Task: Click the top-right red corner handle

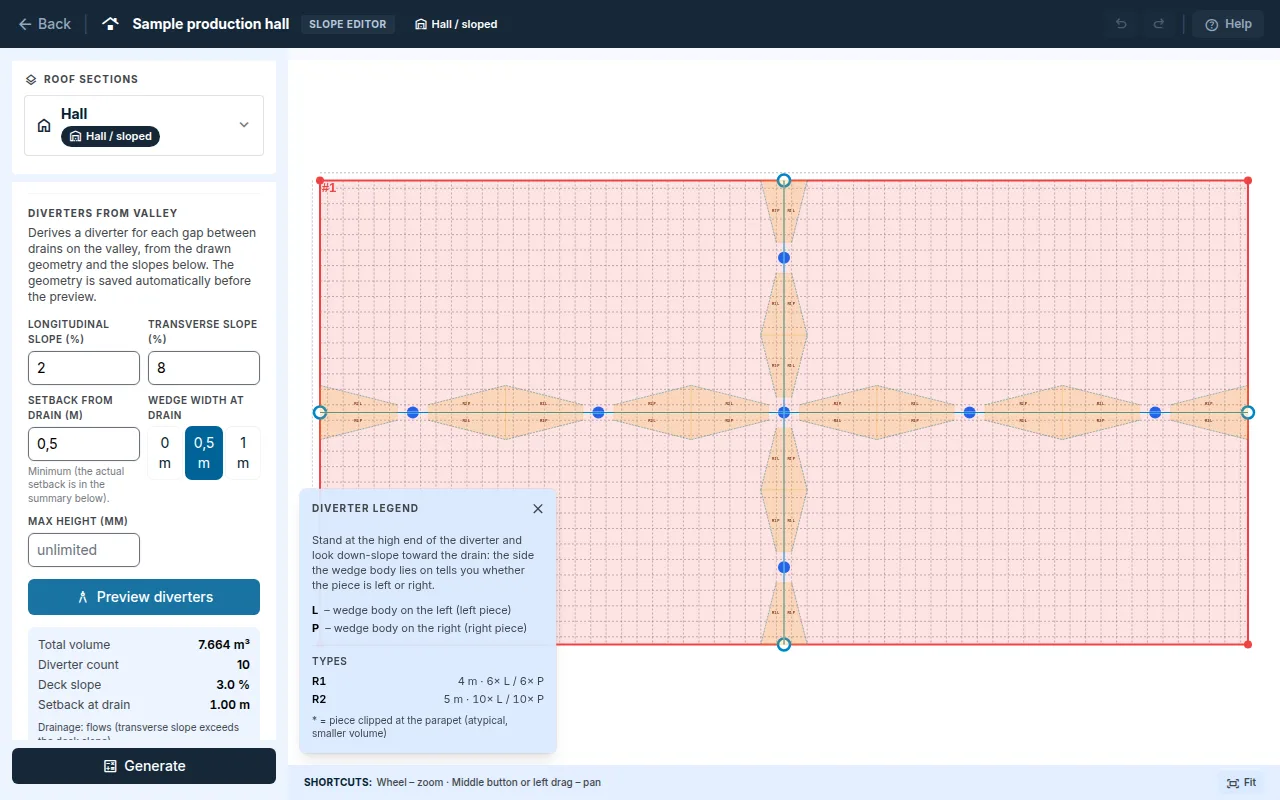Action: [x=1248, y=180]
